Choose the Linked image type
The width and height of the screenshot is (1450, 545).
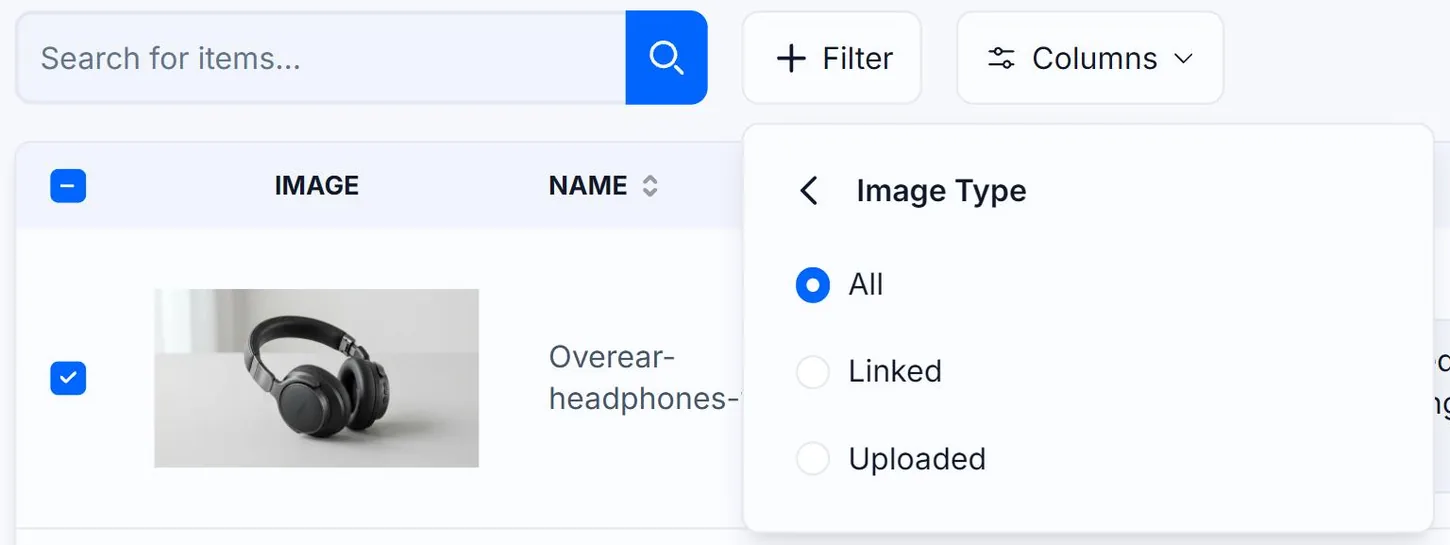(x=812, y=372)
